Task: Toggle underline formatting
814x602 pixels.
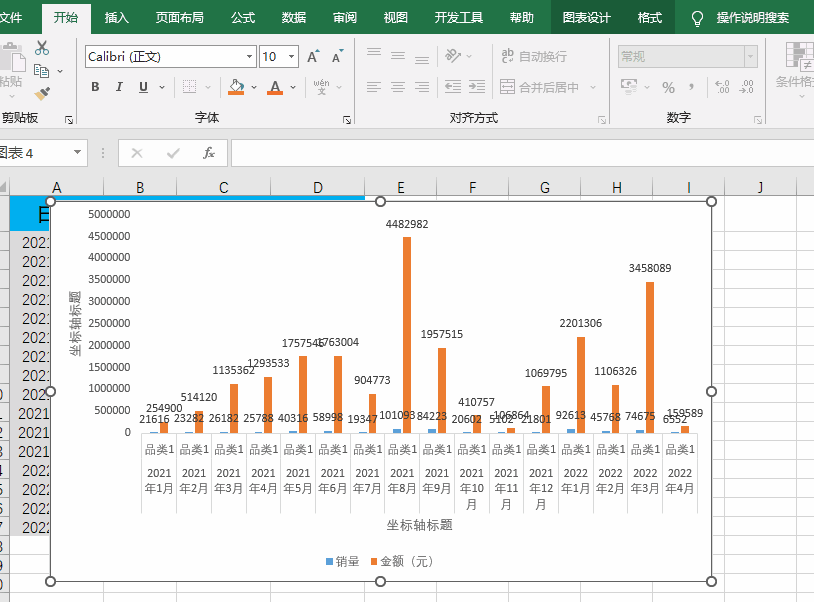Action: (143, 87)
